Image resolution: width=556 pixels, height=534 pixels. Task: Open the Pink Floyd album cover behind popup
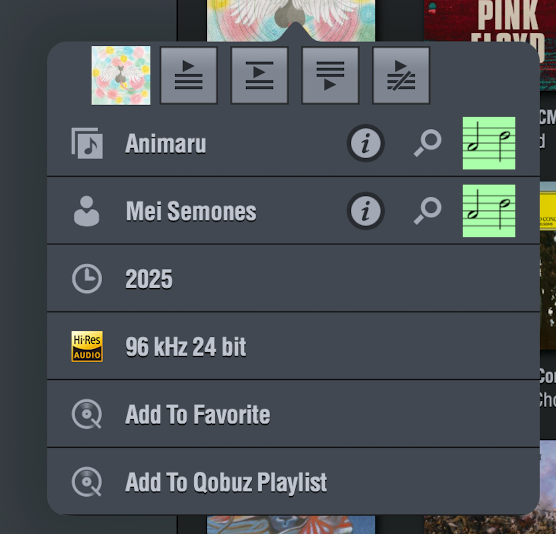[x=490, y=21]
